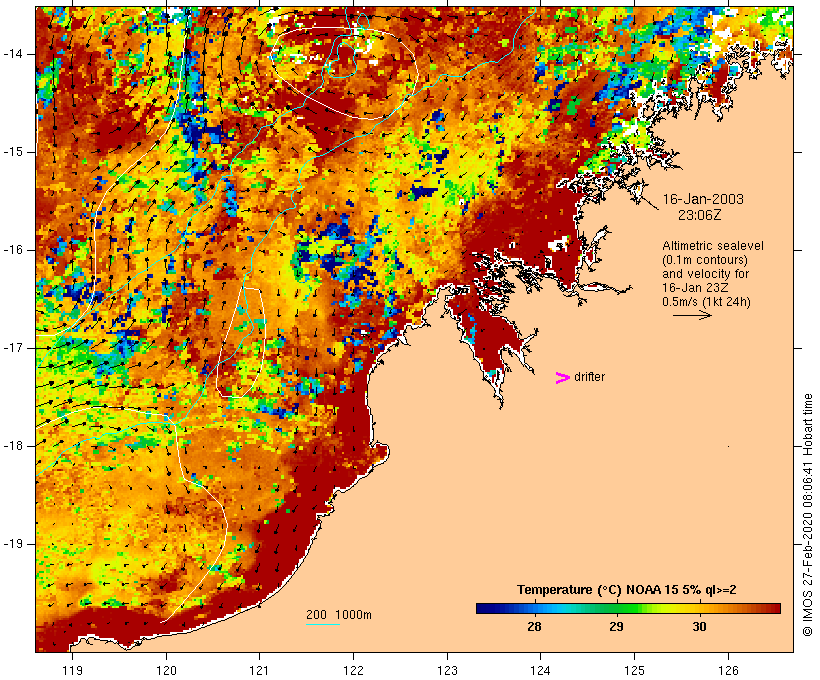Click the cyan 200m isobath legend line
The image size is (820, 680).
tap(323, 624)
